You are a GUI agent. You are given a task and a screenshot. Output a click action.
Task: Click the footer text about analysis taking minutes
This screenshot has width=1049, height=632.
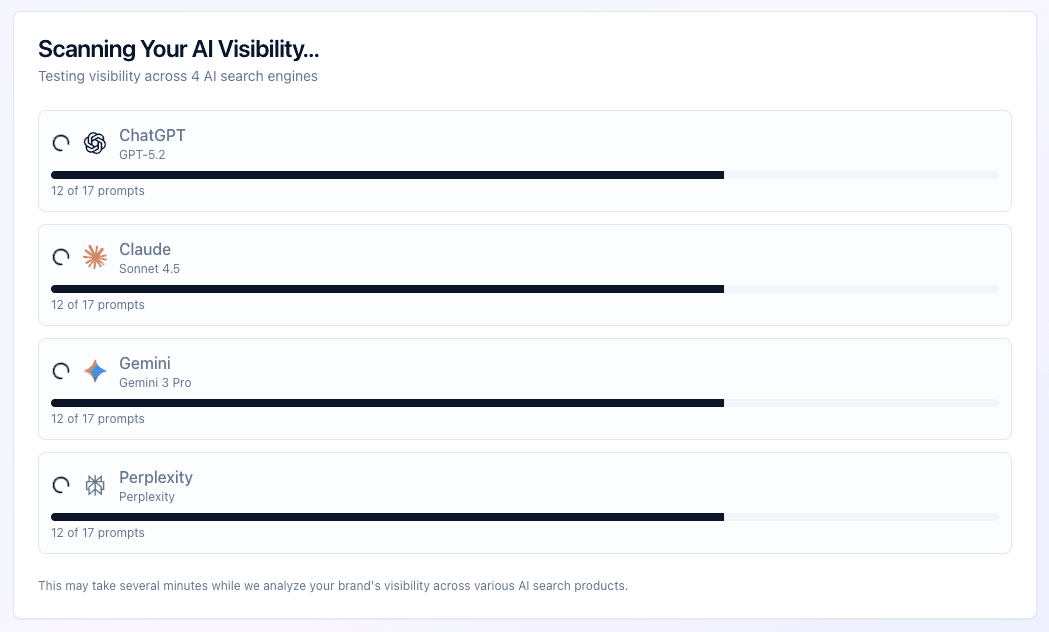point(333,586)
